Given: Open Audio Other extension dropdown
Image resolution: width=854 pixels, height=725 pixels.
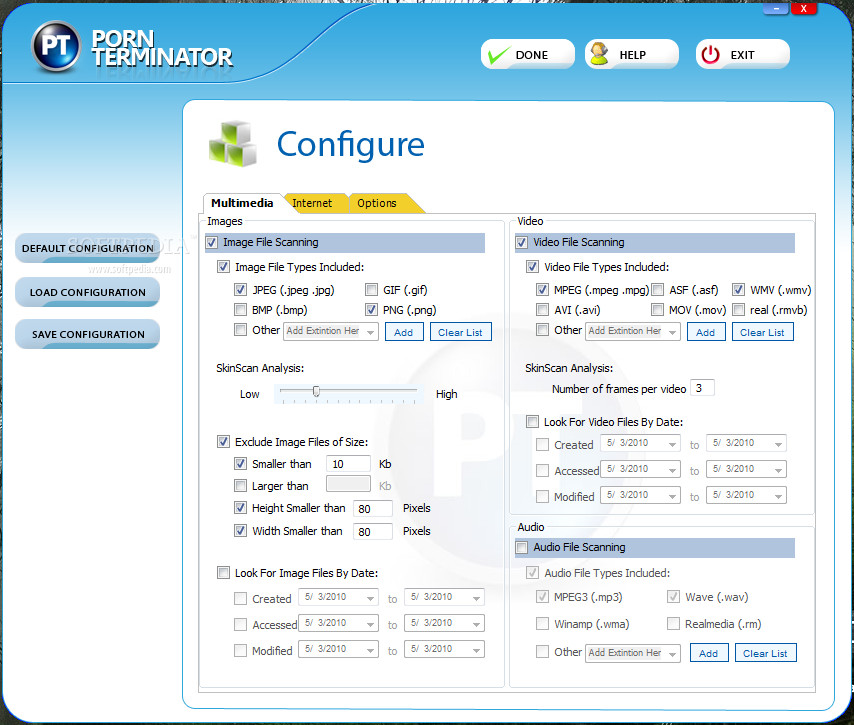Looking at the screenshot, I should coord(673,654).
